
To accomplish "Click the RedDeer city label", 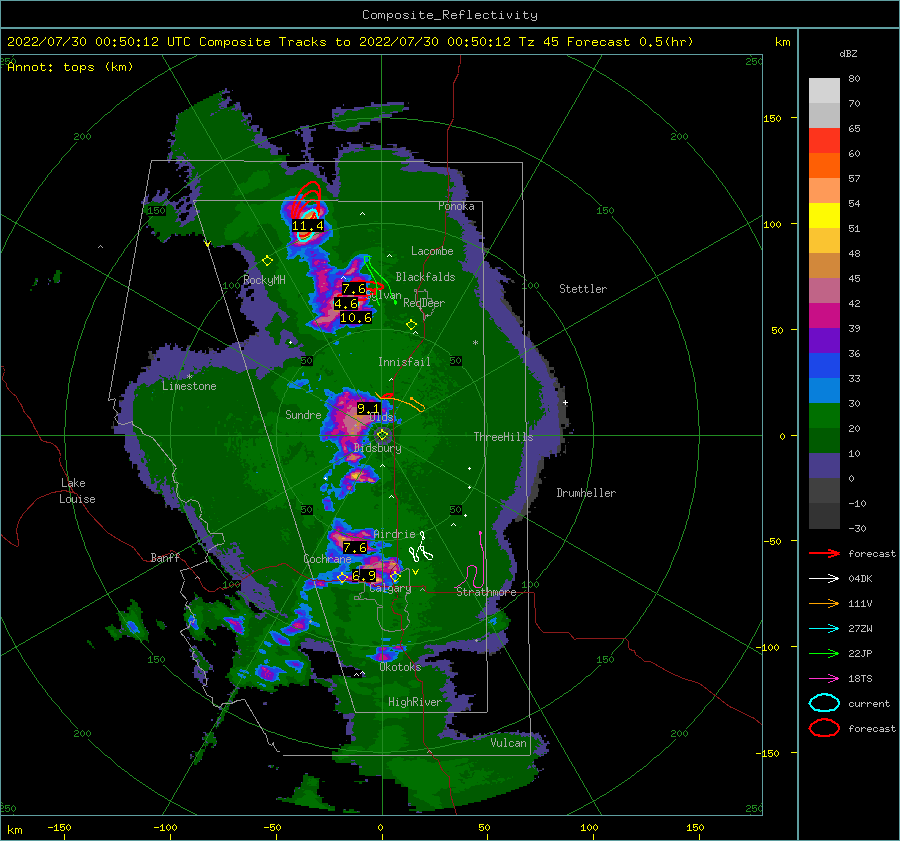I will tap(424, 303).
